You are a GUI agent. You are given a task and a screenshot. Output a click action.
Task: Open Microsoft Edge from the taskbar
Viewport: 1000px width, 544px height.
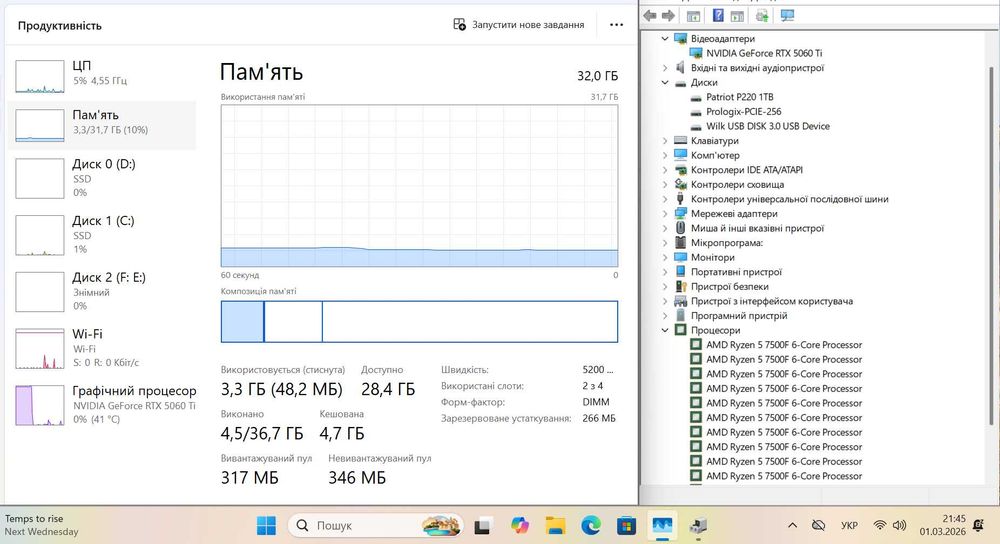click(x=591, y=526)
